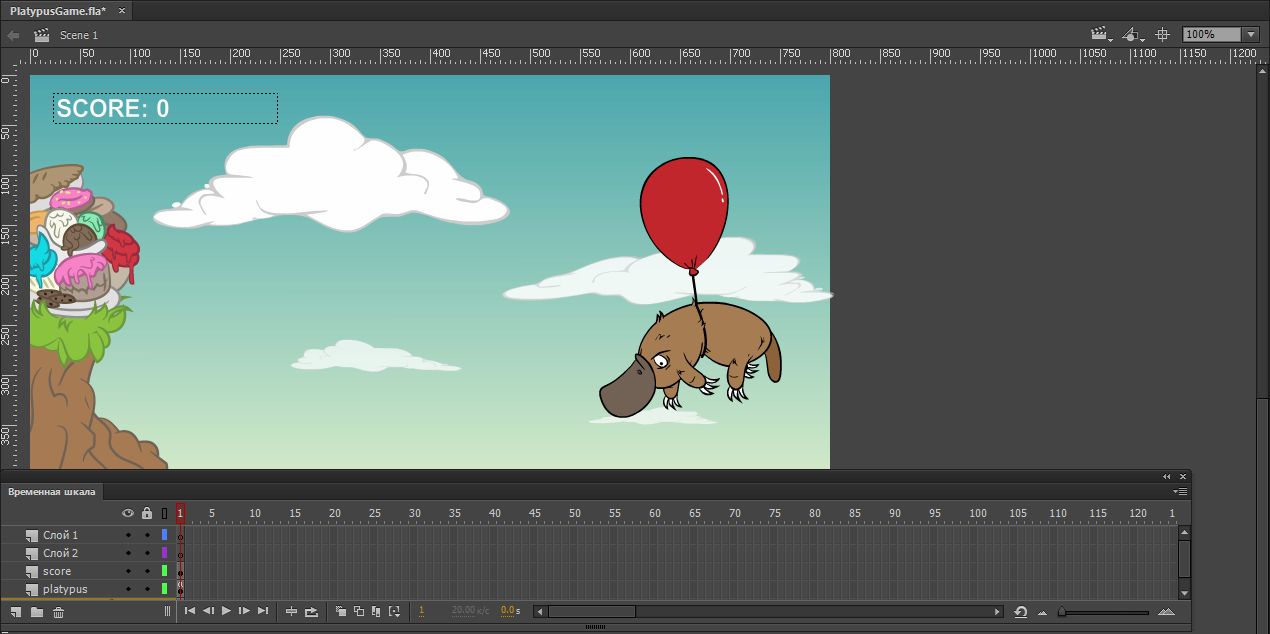The height and width of the screenshot is (634, 1270).
Task: Select the Слой 1 layer
Action: (60, 535)
